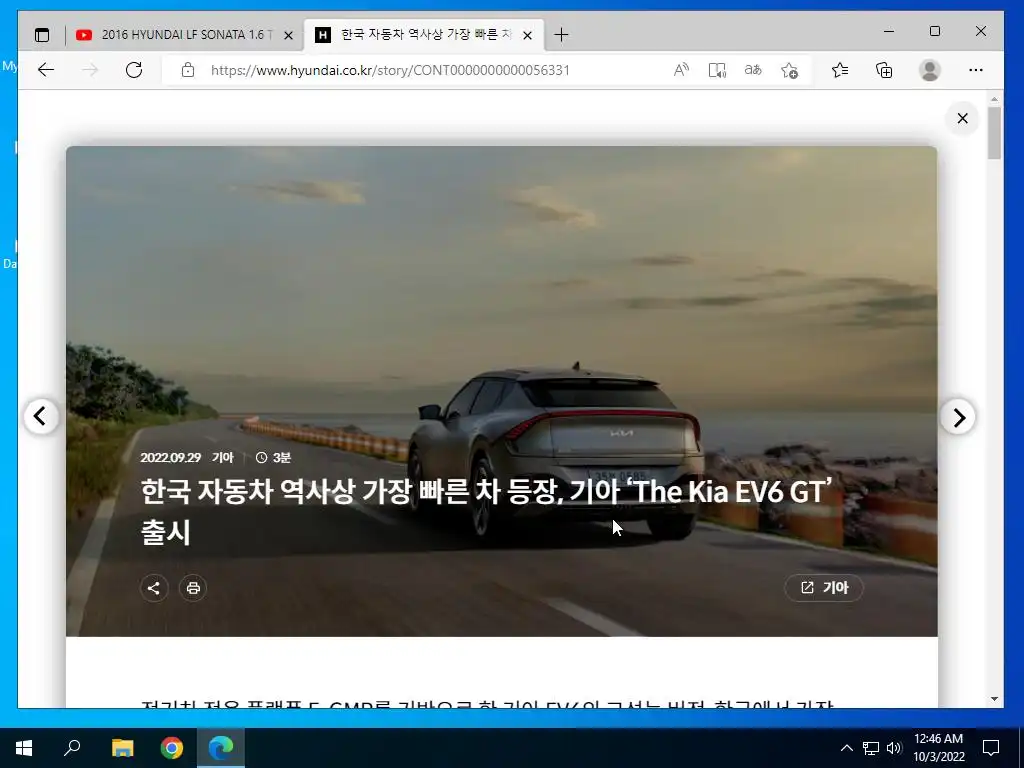Screen dimensions: 1024x768
Task: Open the clock and calendar
Action: click(938, 748)
